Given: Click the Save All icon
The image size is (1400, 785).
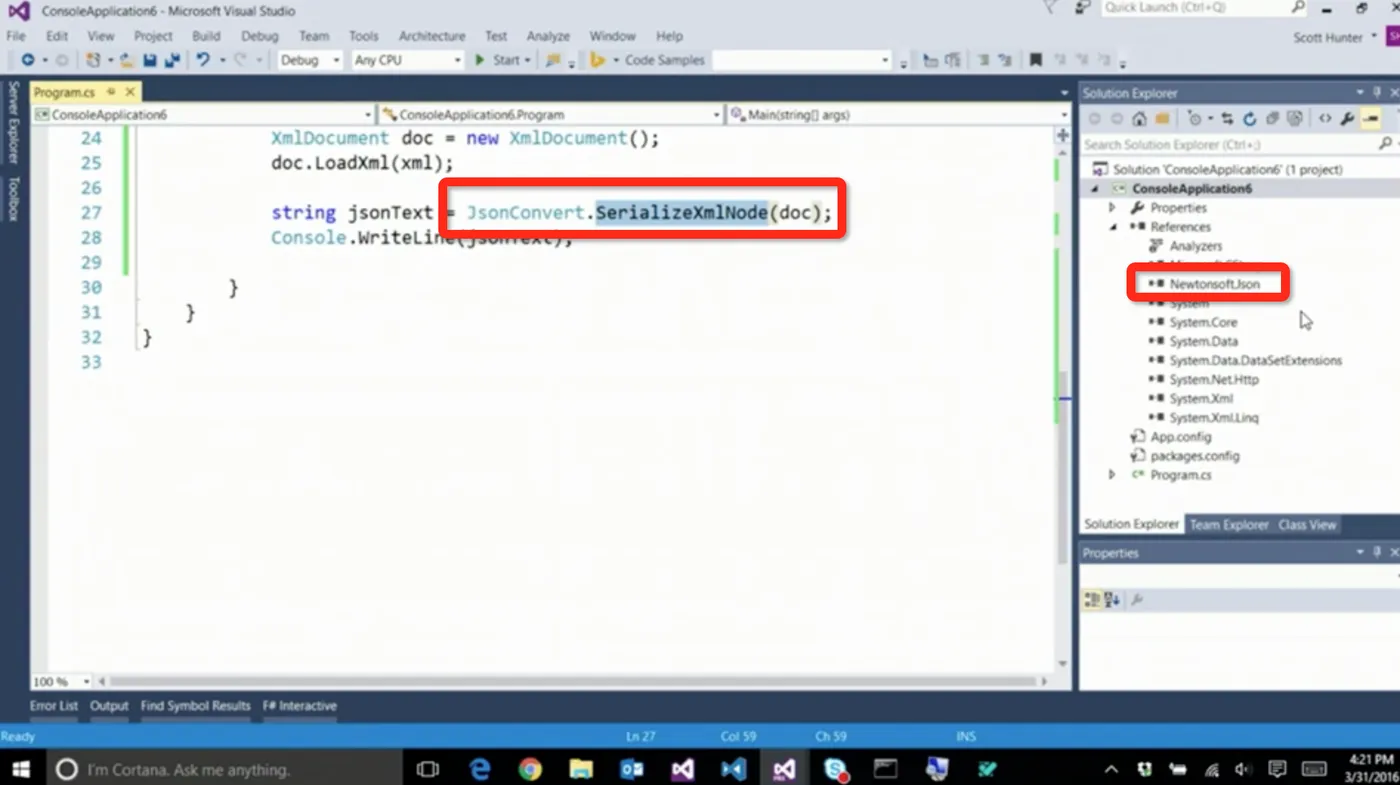Looking at the screenshot, I should [x=171, y=60].
